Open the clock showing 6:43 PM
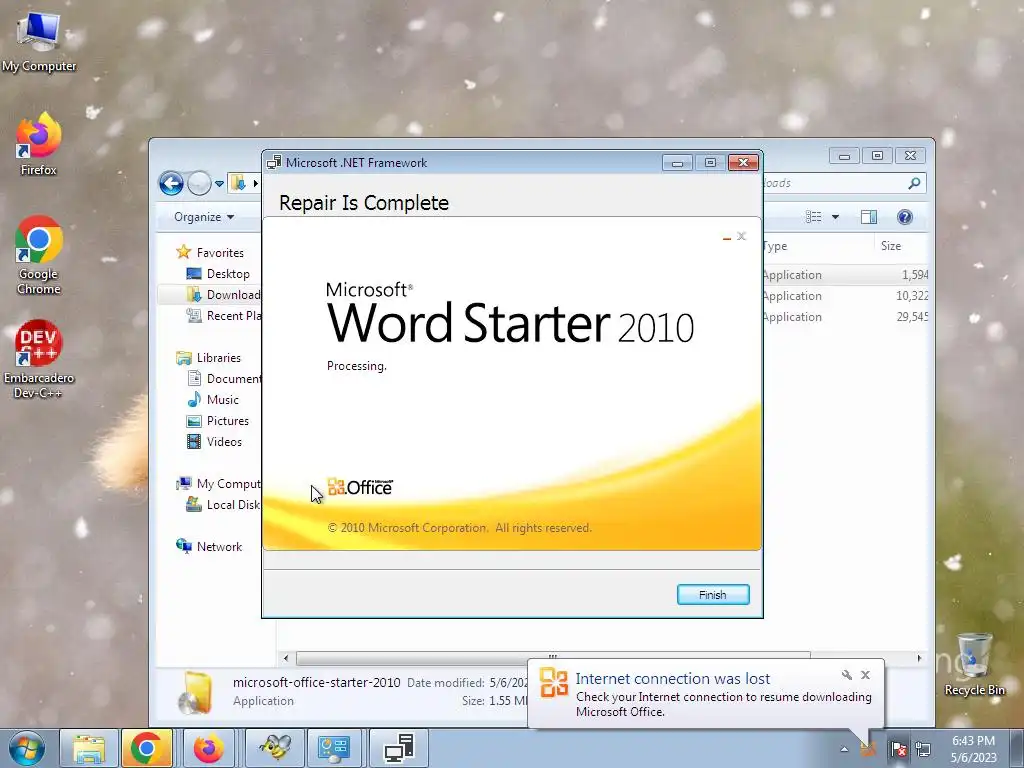 point(973,749)
